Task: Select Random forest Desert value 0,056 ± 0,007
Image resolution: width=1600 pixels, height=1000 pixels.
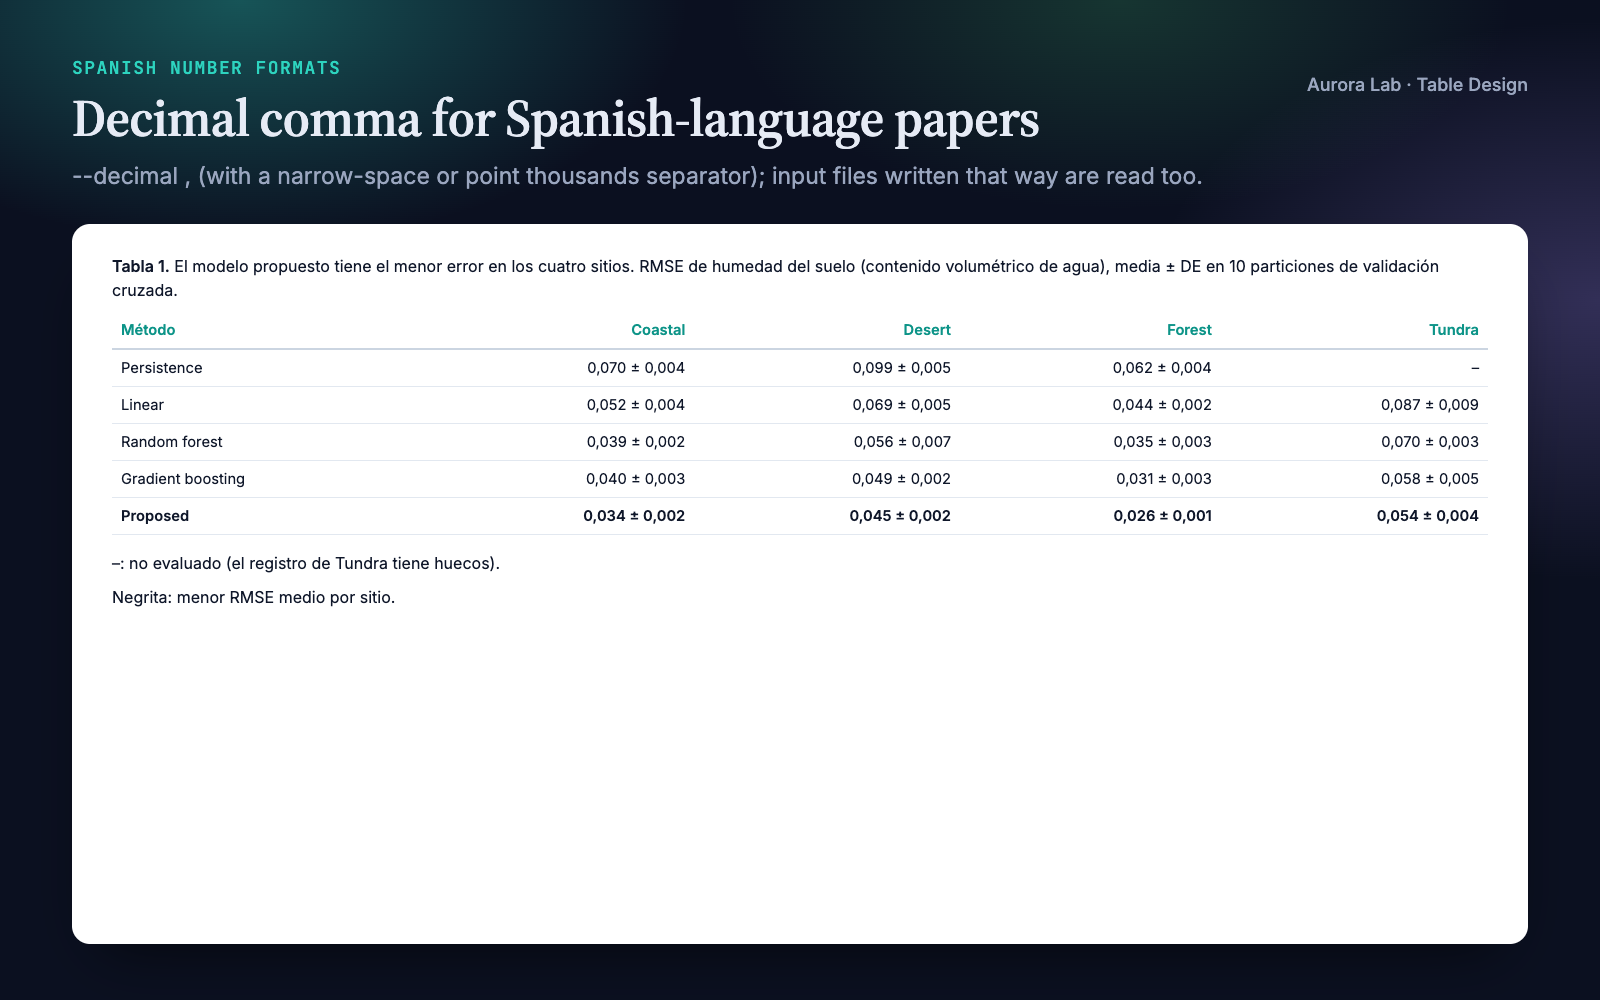Action: (902, 442)
